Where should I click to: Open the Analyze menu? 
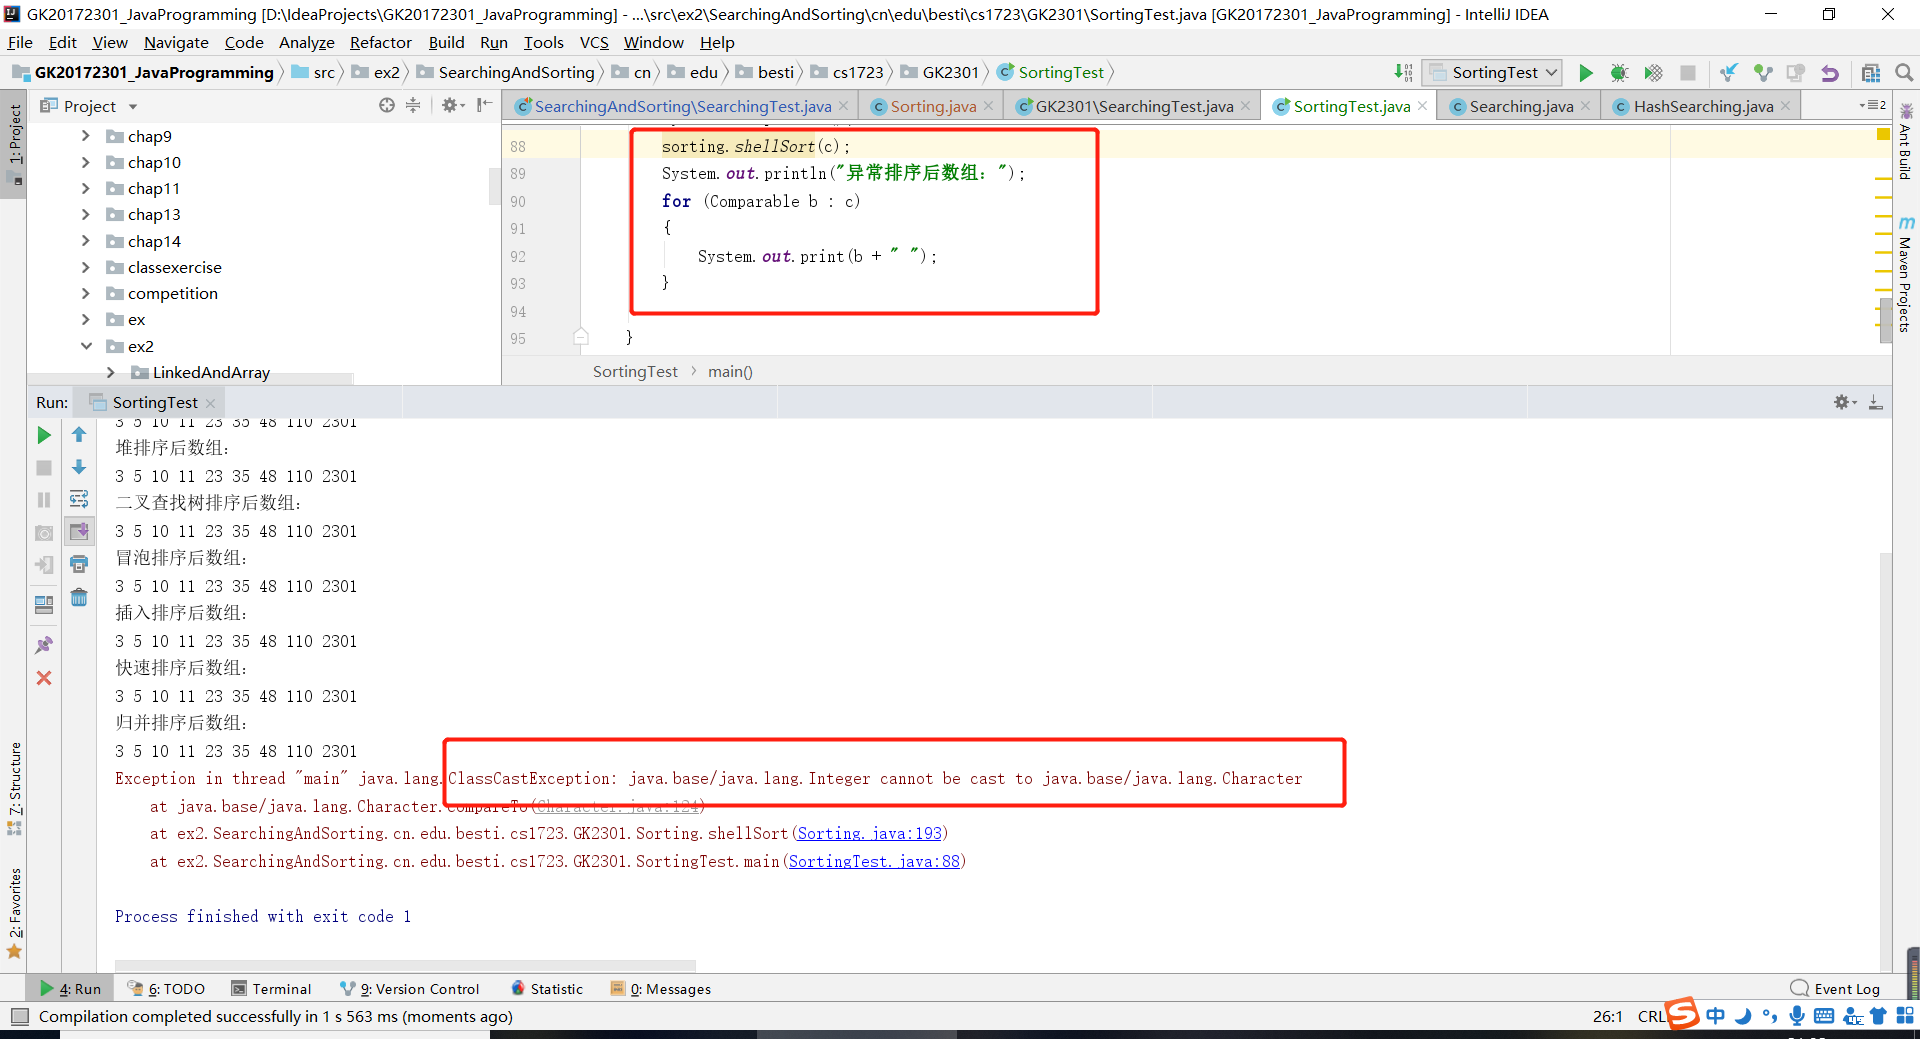pyautogui.click(x=306, y=42)
